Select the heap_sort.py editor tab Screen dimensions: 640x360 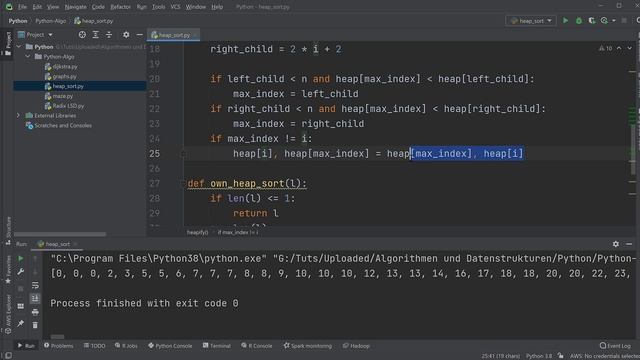tap(173, 35)
